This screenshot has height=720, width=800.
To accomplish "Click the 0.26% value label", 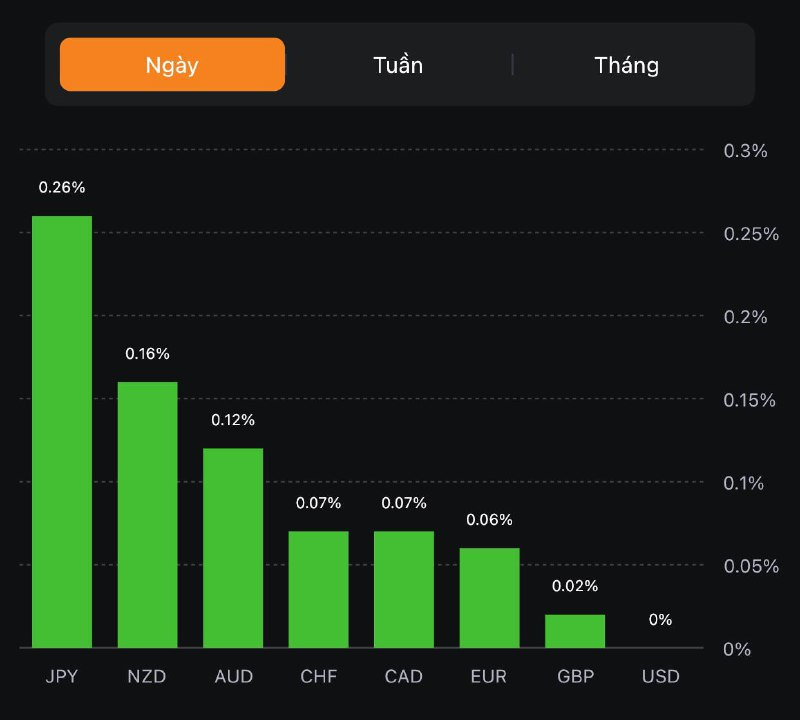I will (x=62, y=187).
